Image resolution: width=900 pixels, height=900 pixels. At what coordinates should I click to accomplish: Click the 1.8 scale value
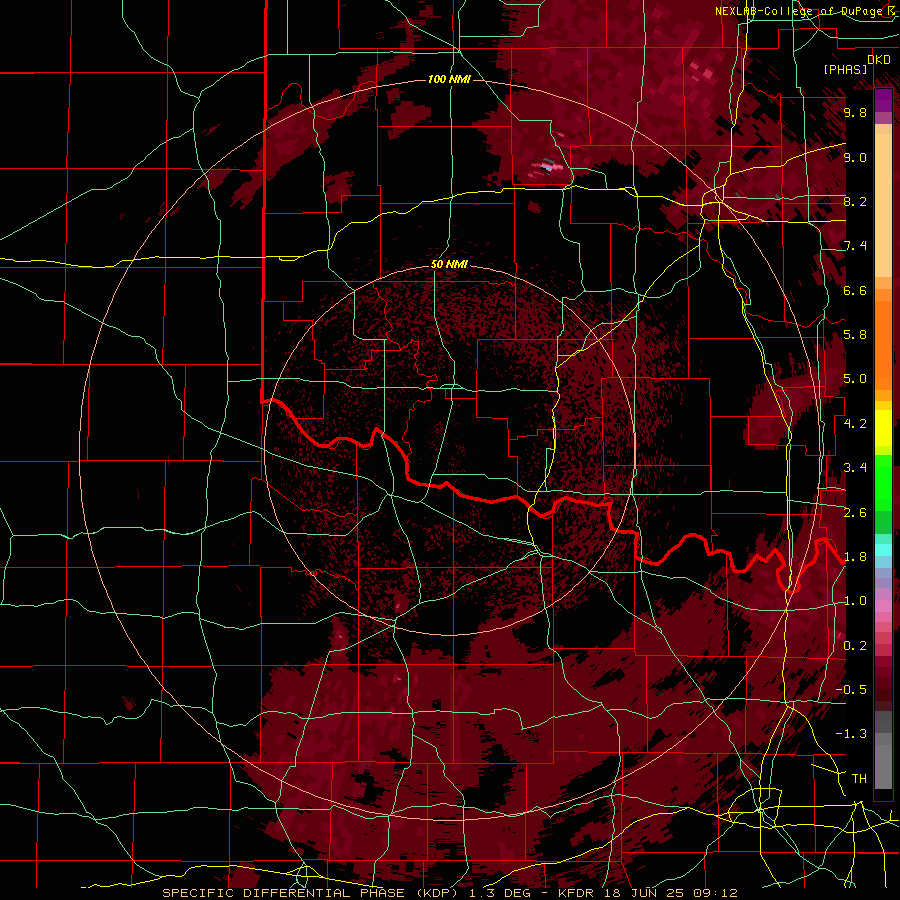click(855, 557)
